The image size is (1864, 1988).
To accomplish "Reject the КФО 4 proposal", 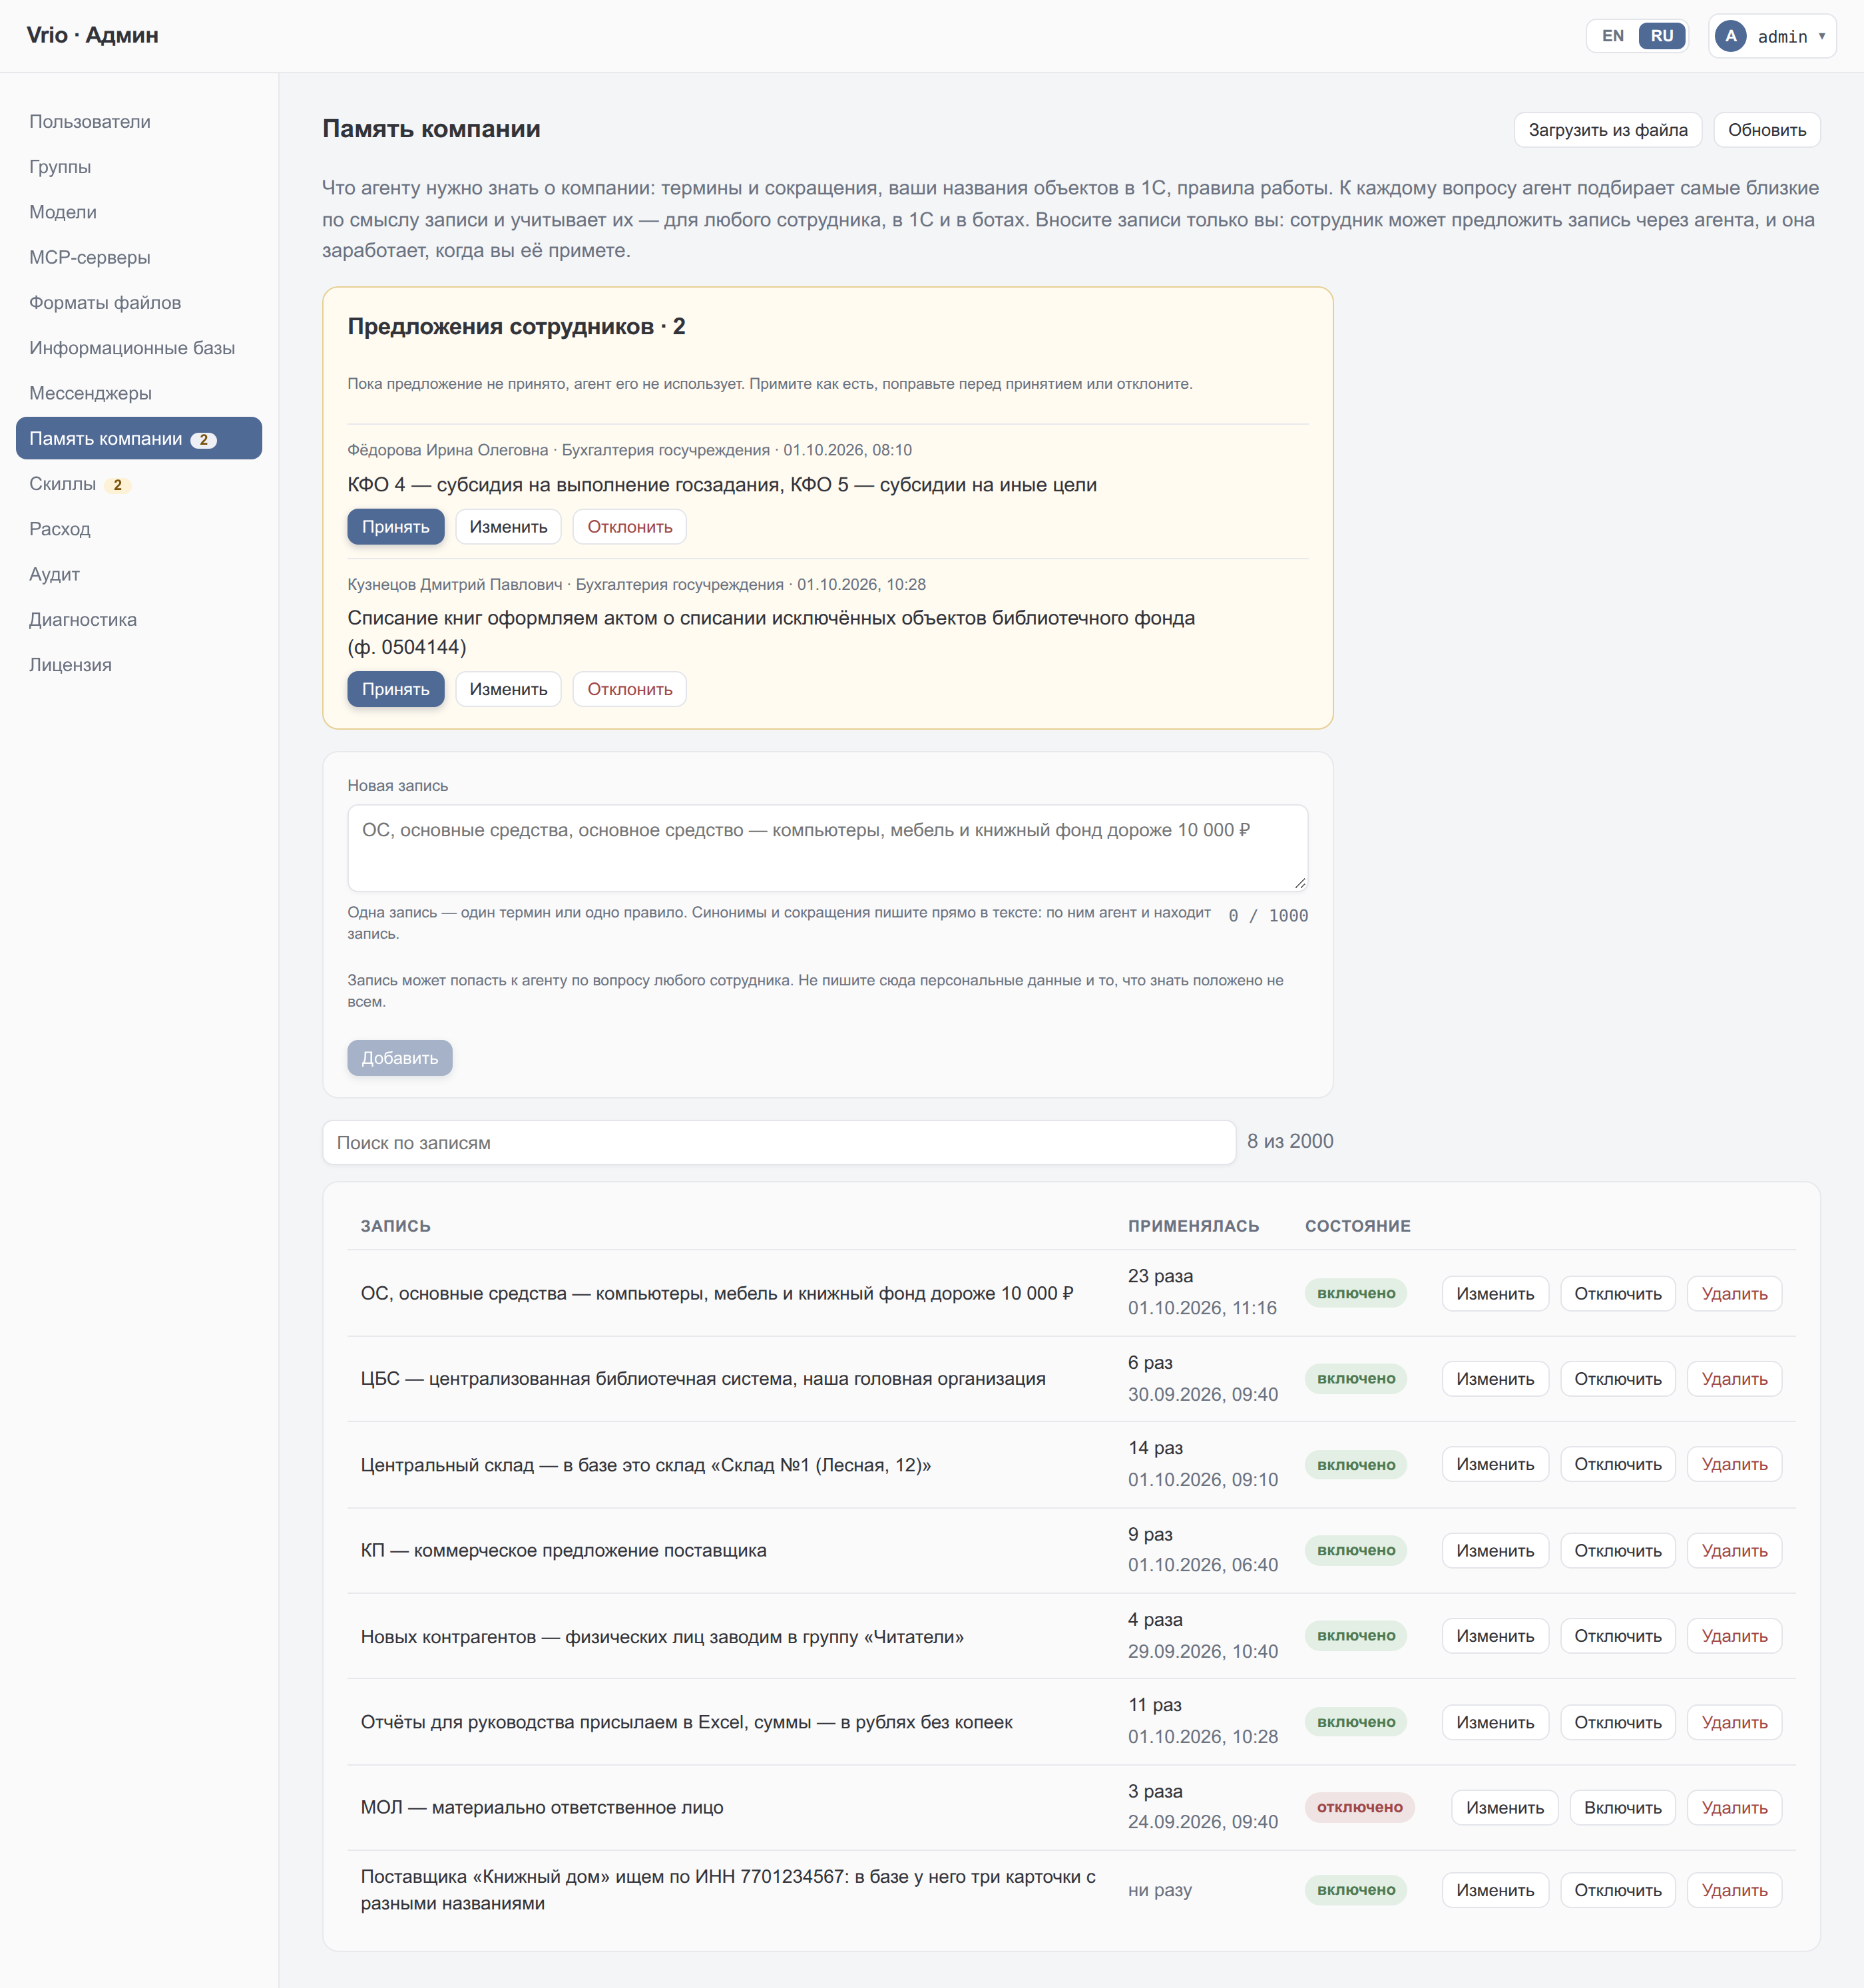I will point(629,527).
